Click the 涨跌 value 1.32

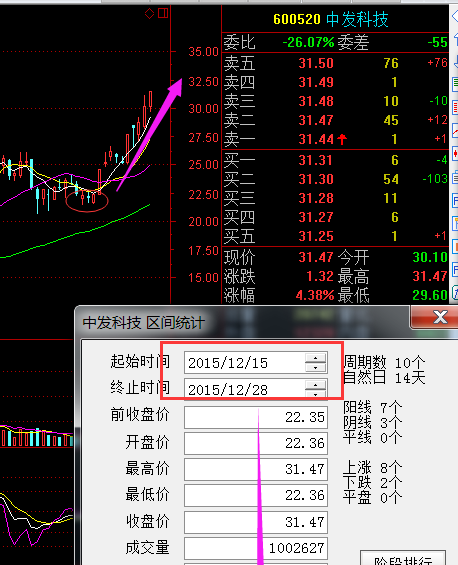tap(320, 276)
